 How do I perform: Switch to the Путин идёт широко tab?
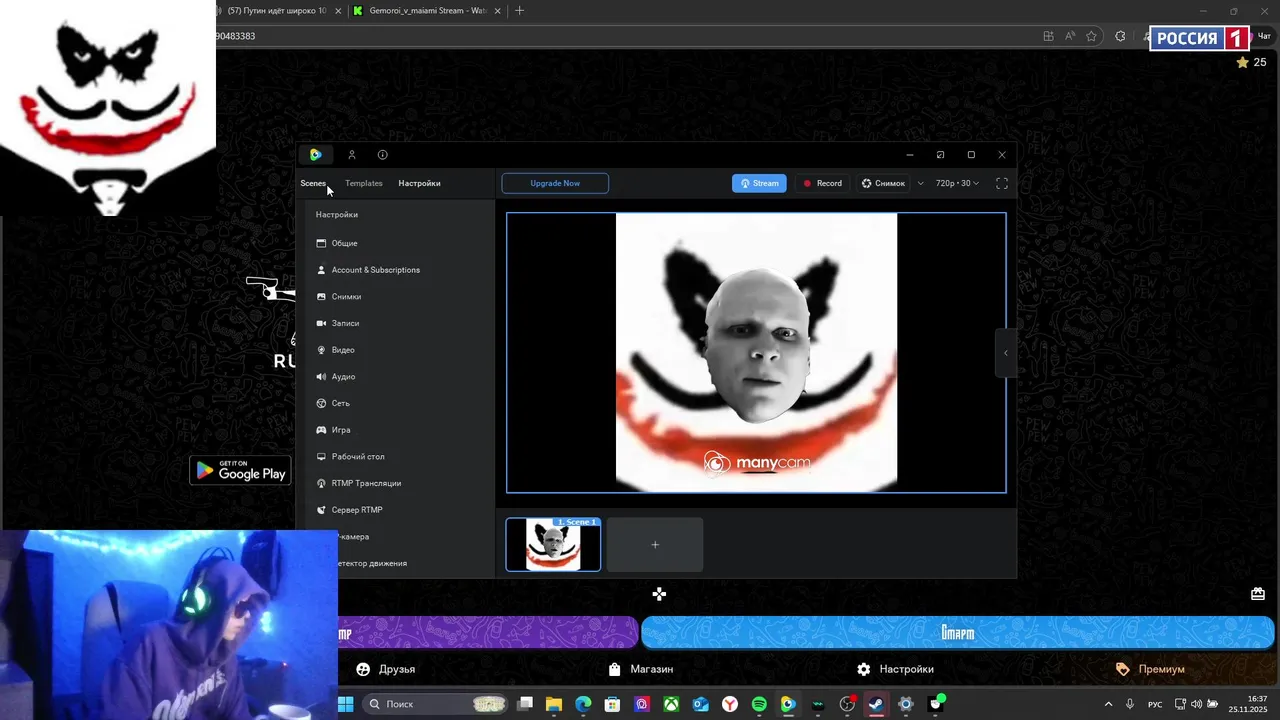[277, 11]
